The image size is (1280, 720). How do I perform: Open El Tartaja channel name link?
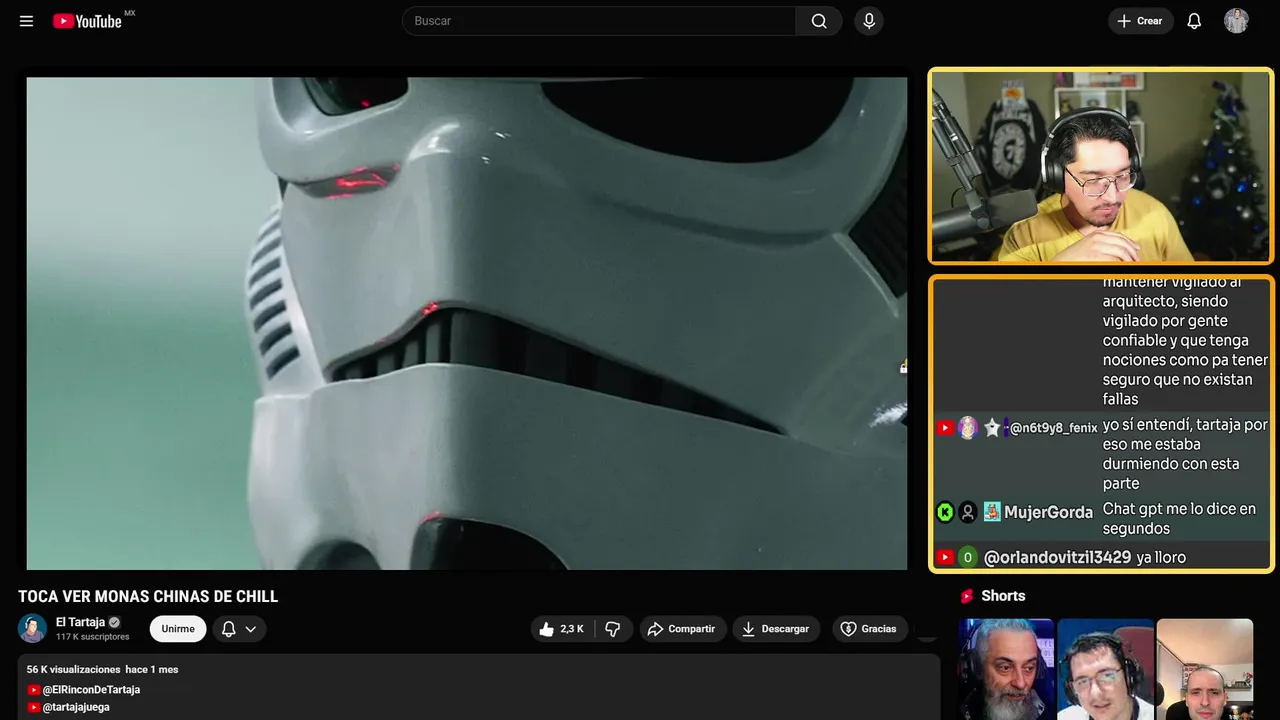pyautogui.click(x=80, y=622)
